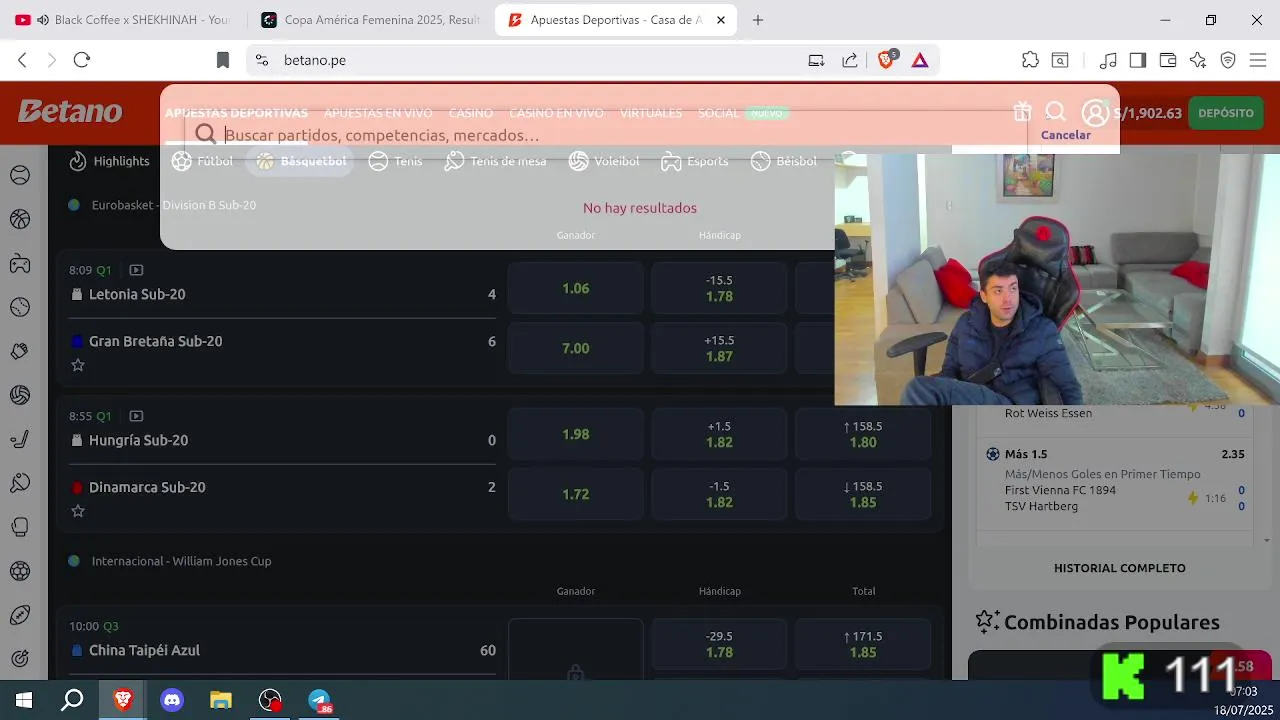Viewport: 1280px width, 720px height.
Task: Select the darts target icon in sidebar
Action: coord(20,659)
